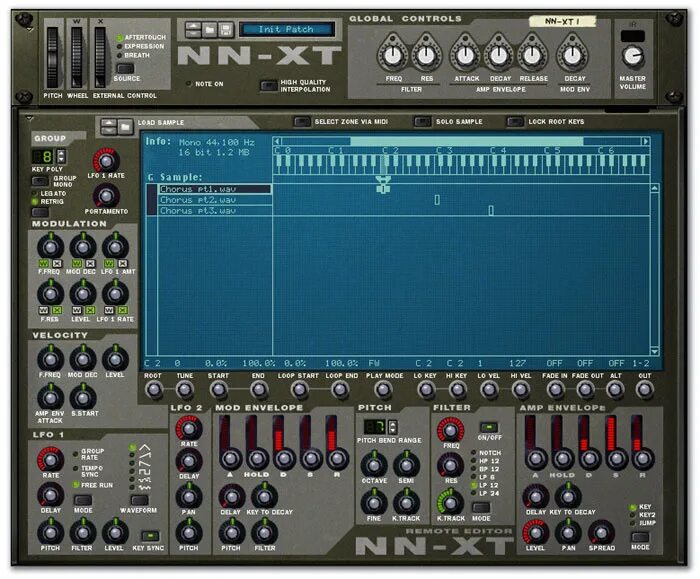
Task: Adjust LFO 2 Rate knob
Action: click(x=189, y=429)
